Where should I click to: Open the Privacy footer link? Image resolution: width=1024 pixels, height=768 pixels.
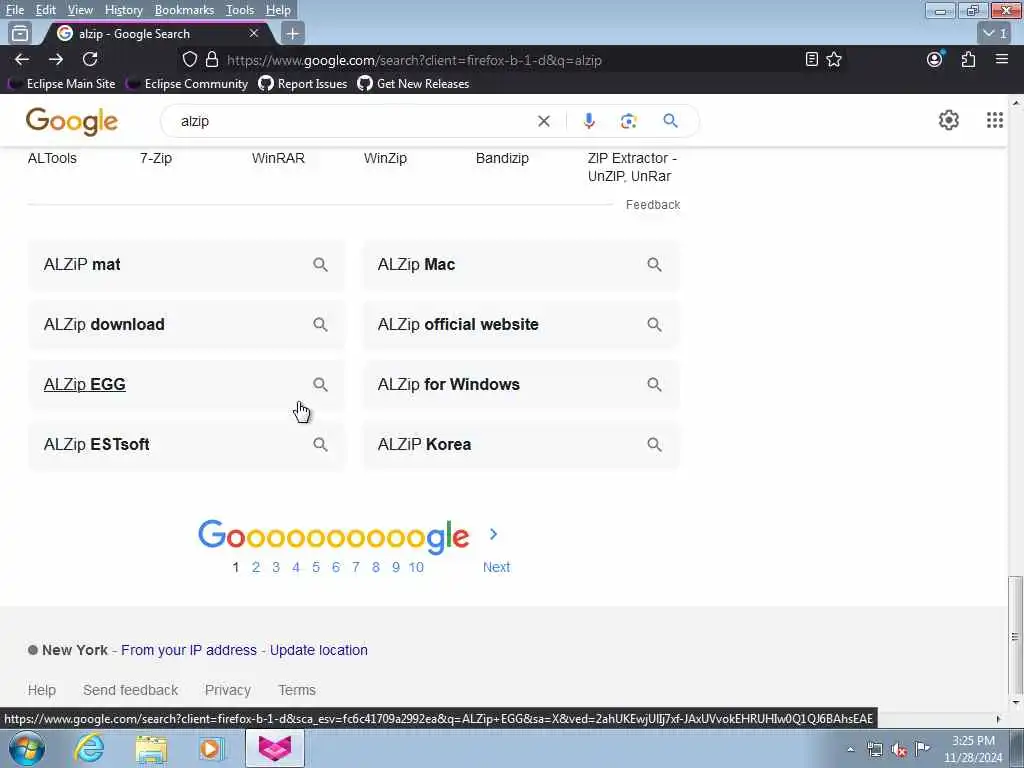tap(228, 690)
